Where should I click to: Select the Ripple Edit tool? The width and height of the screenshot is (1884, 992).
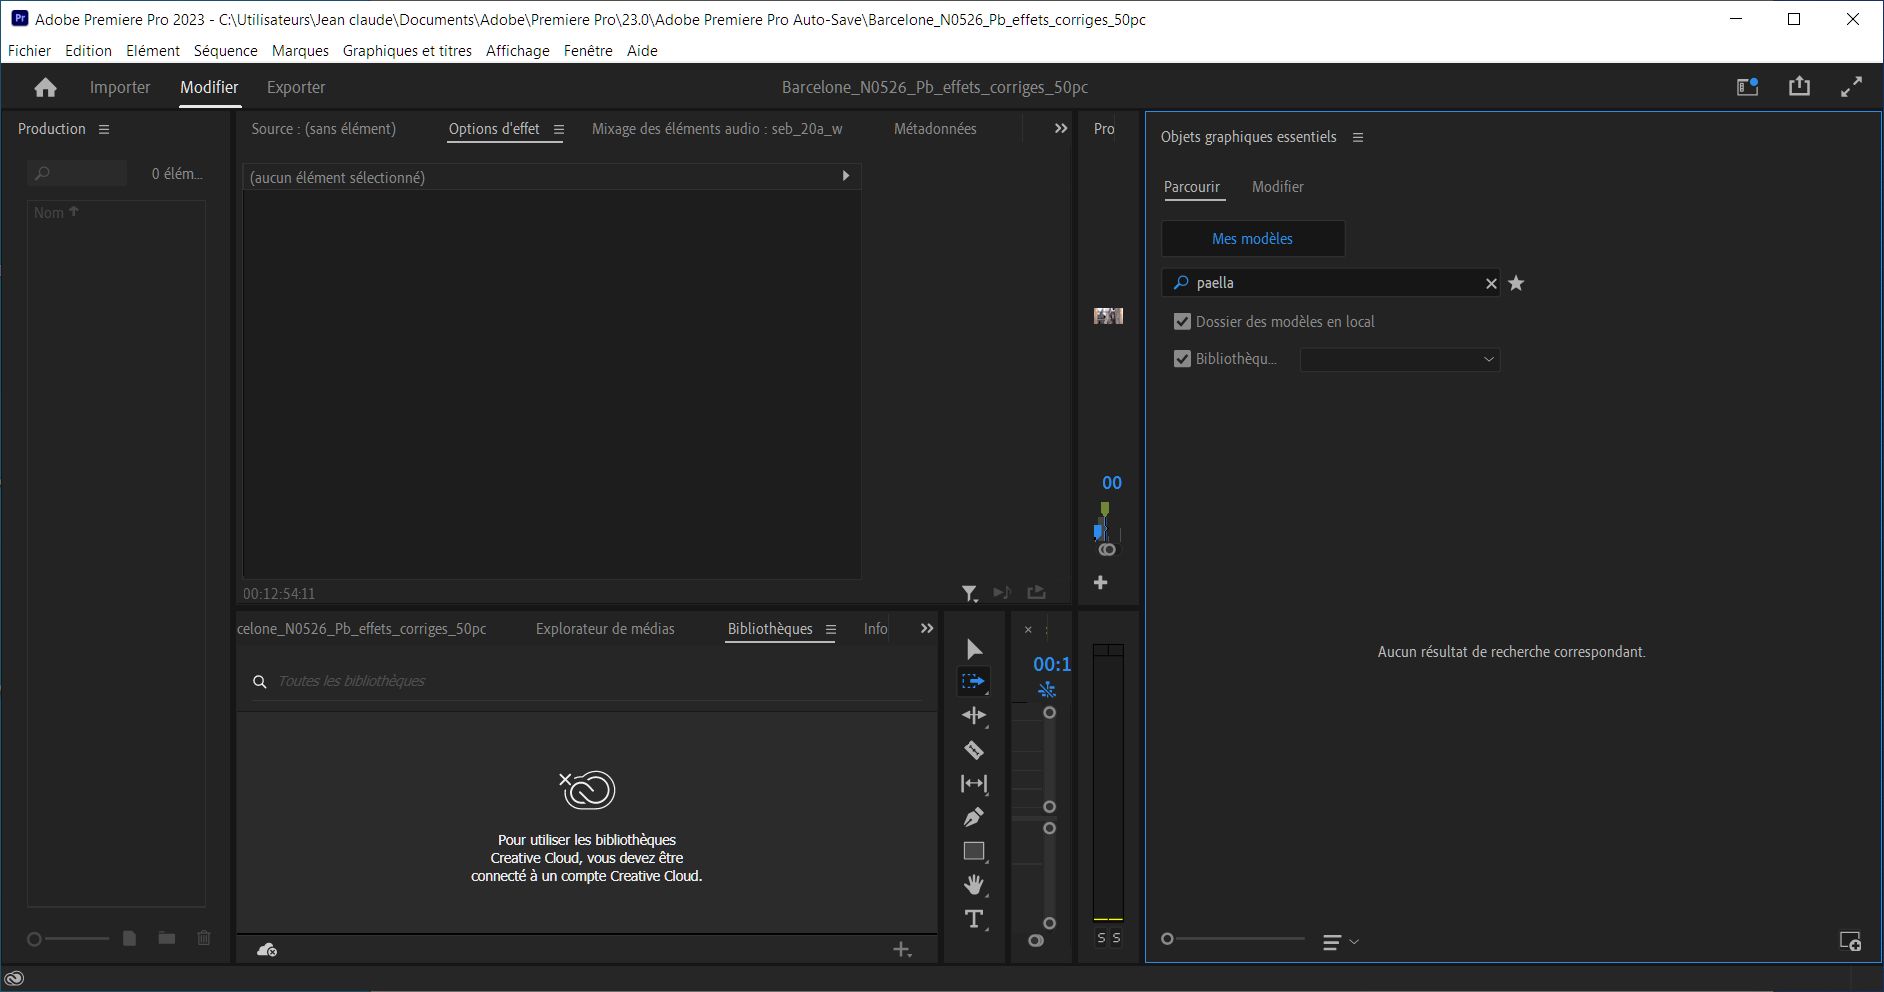974,716
